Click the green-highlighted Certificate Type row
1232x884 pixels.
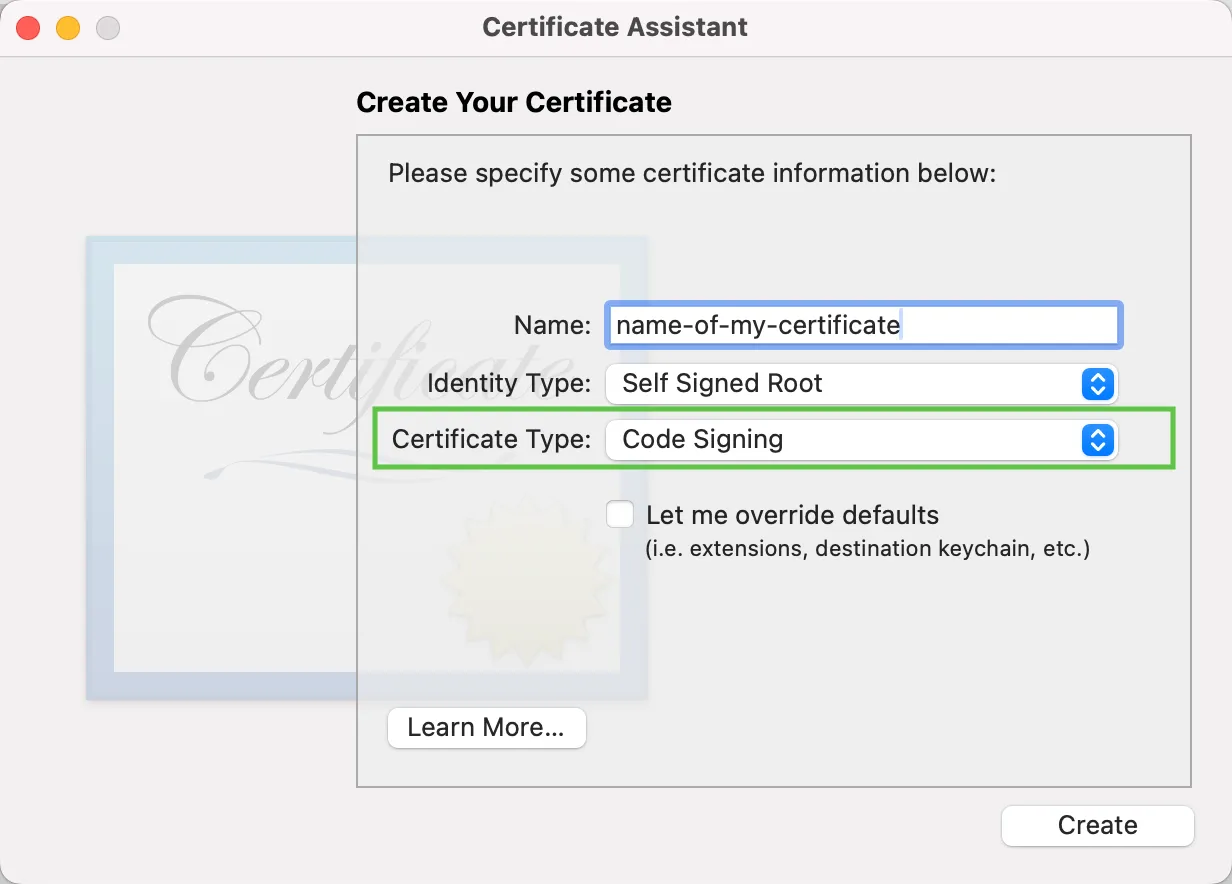(x=773, y=440)
